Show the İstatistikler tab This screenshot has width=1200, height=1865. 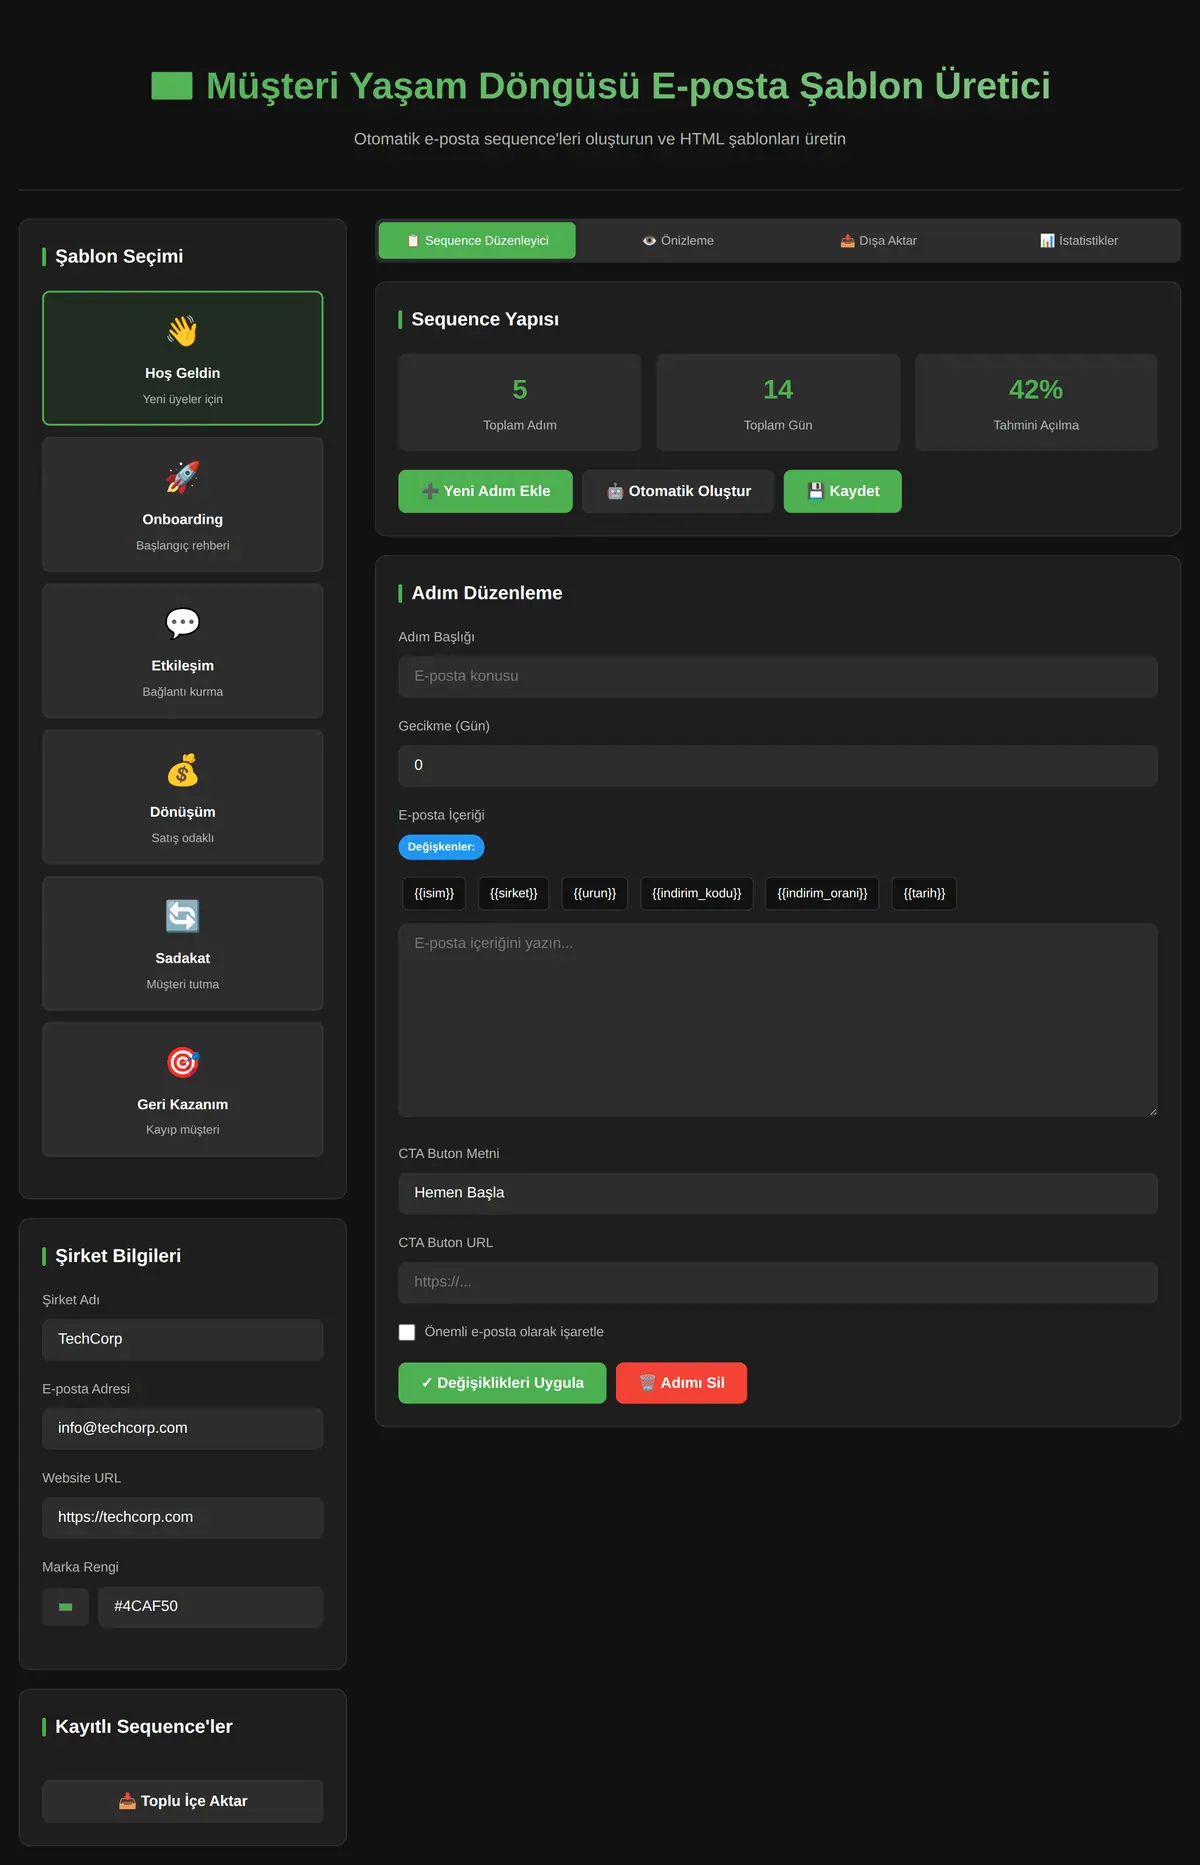(1079, 241)
